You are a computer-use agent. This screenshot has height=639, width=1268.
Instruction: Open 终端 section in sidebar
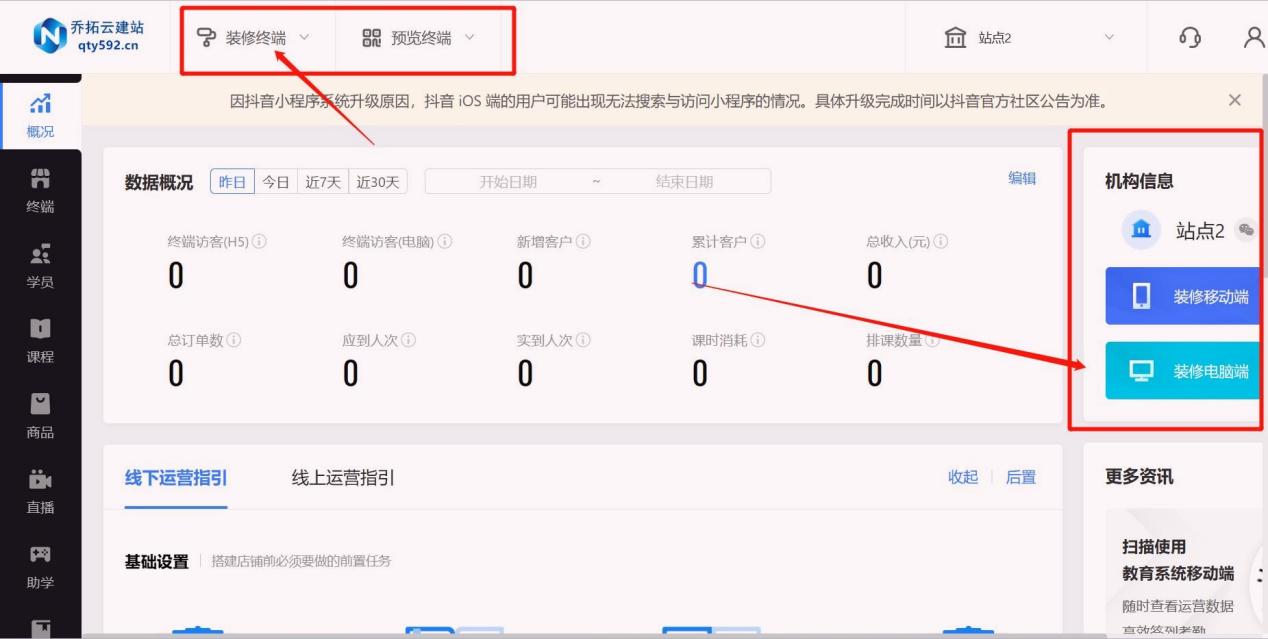pyautogui.click(x=40, y=190)
